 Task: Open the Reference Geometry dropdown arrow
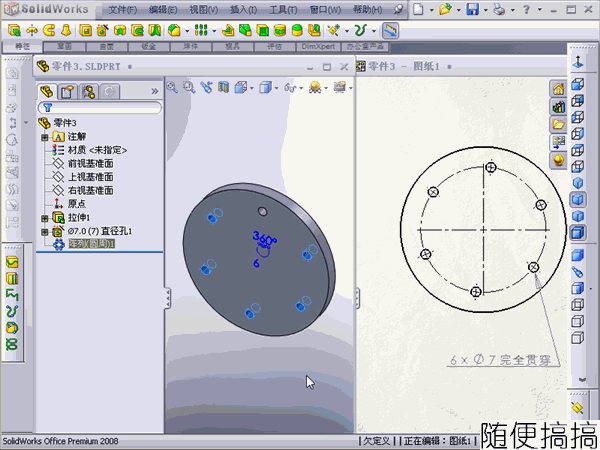click(347, 31)
